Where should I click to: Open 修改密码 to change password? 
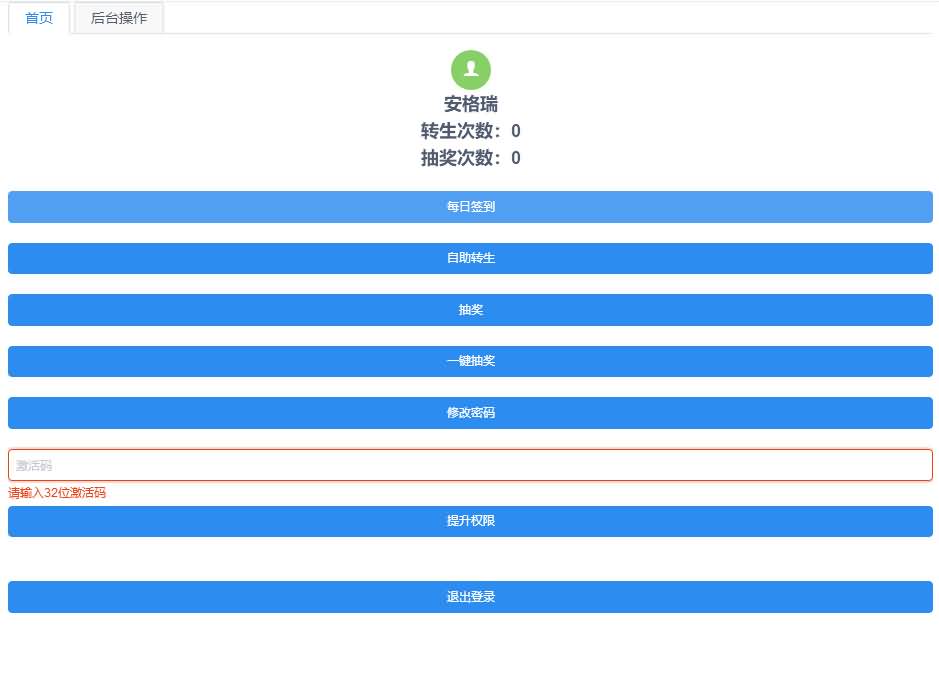[470, 413]
